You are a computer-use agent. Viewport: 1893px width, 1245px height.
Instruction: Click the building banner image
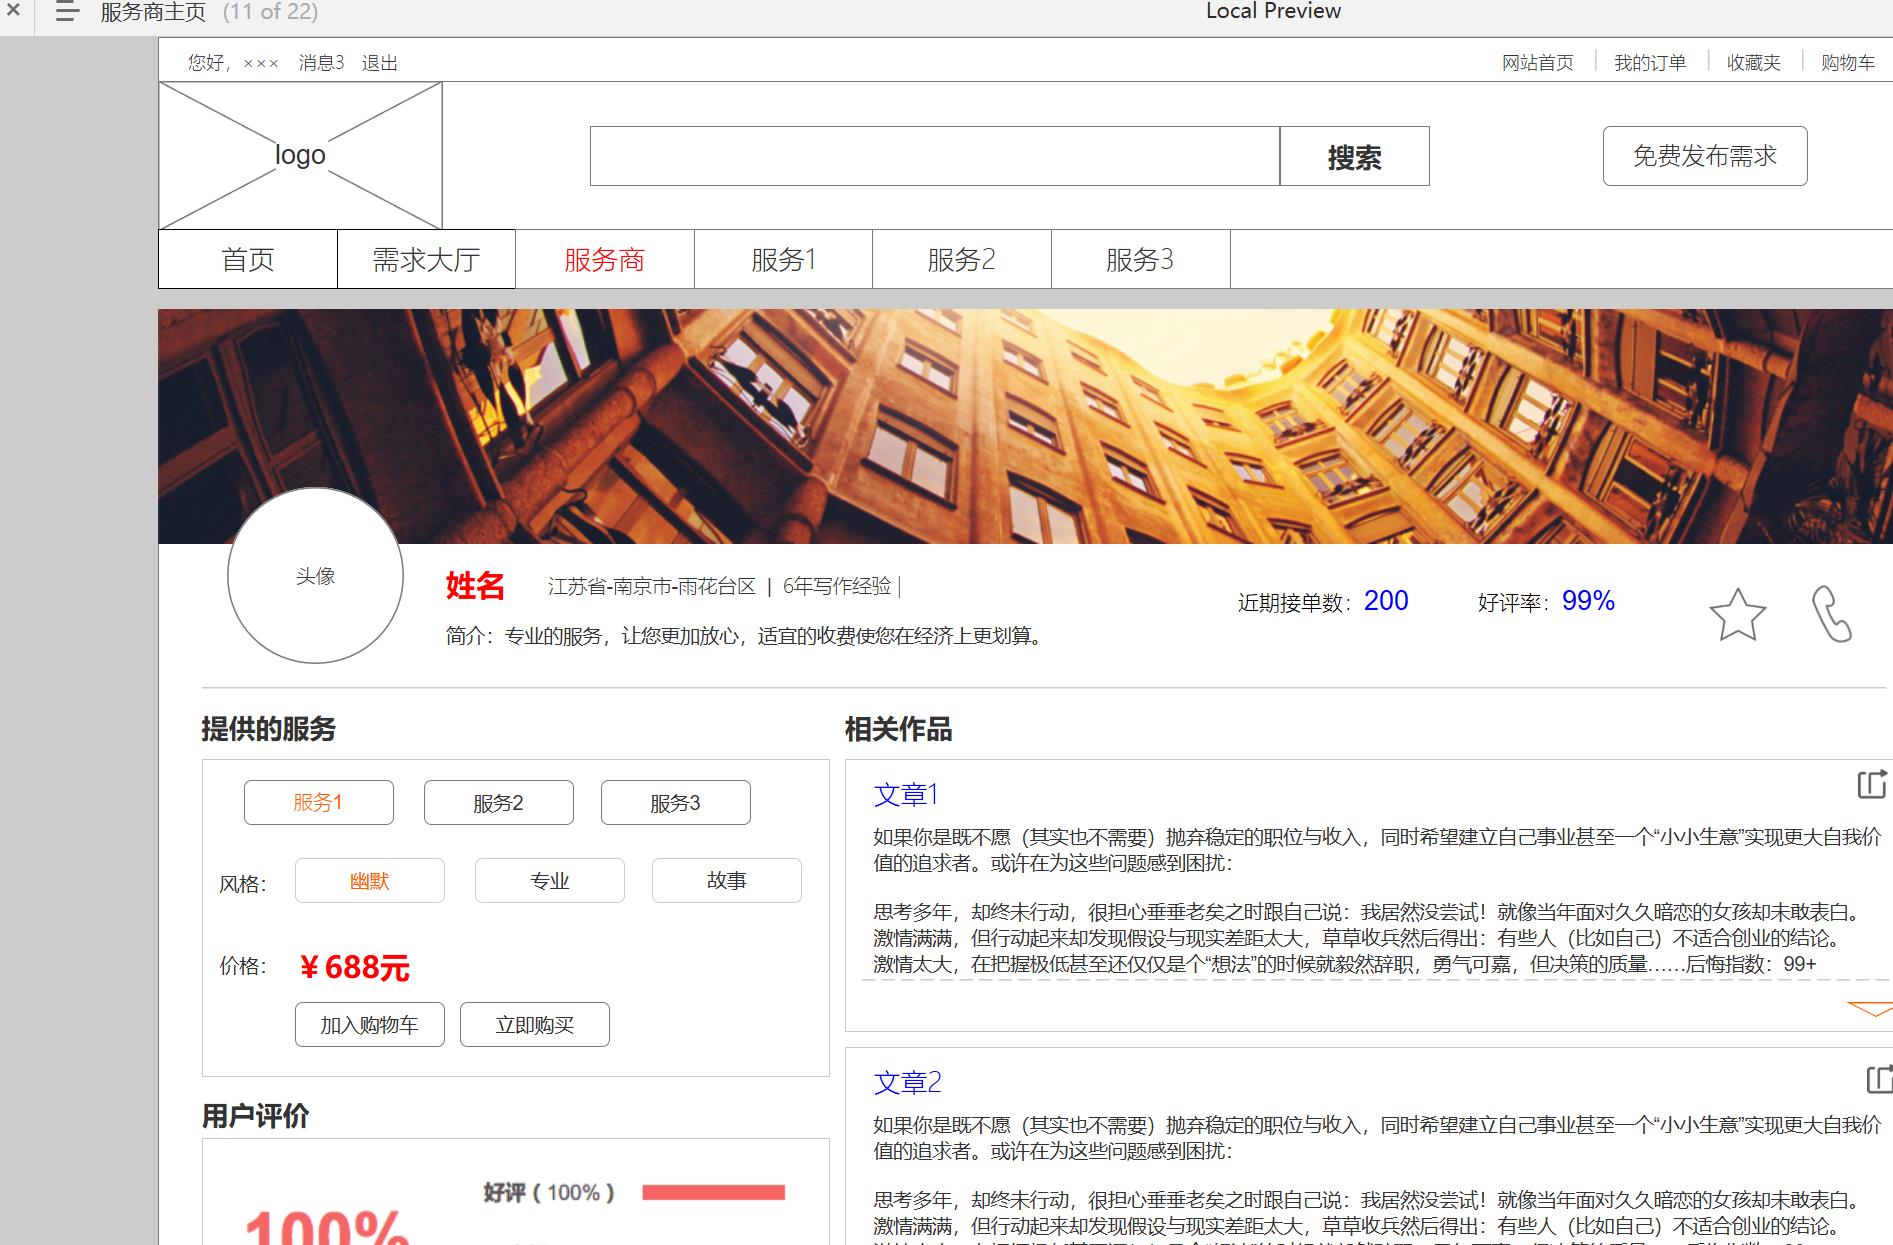click(x=1025, y=426)
